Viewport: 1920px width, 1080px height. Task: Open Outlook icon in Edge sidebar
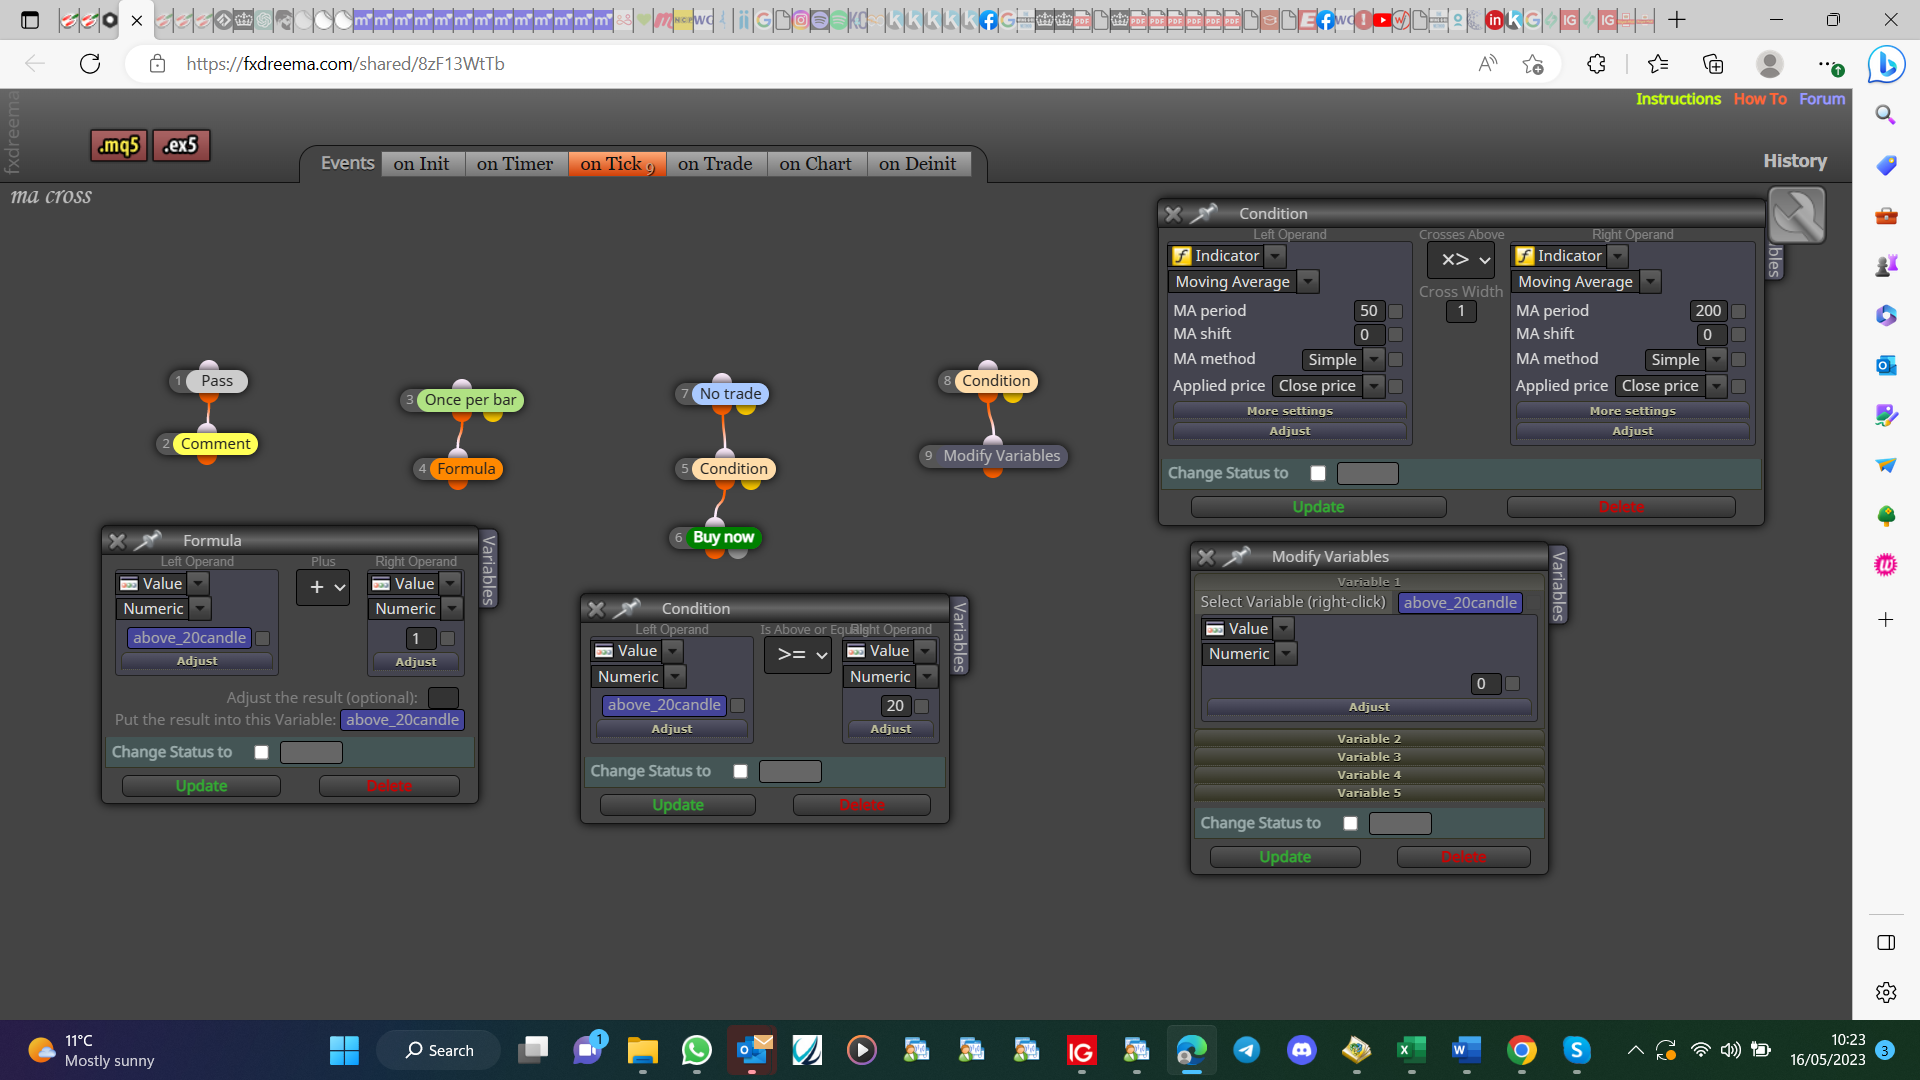1886,365
